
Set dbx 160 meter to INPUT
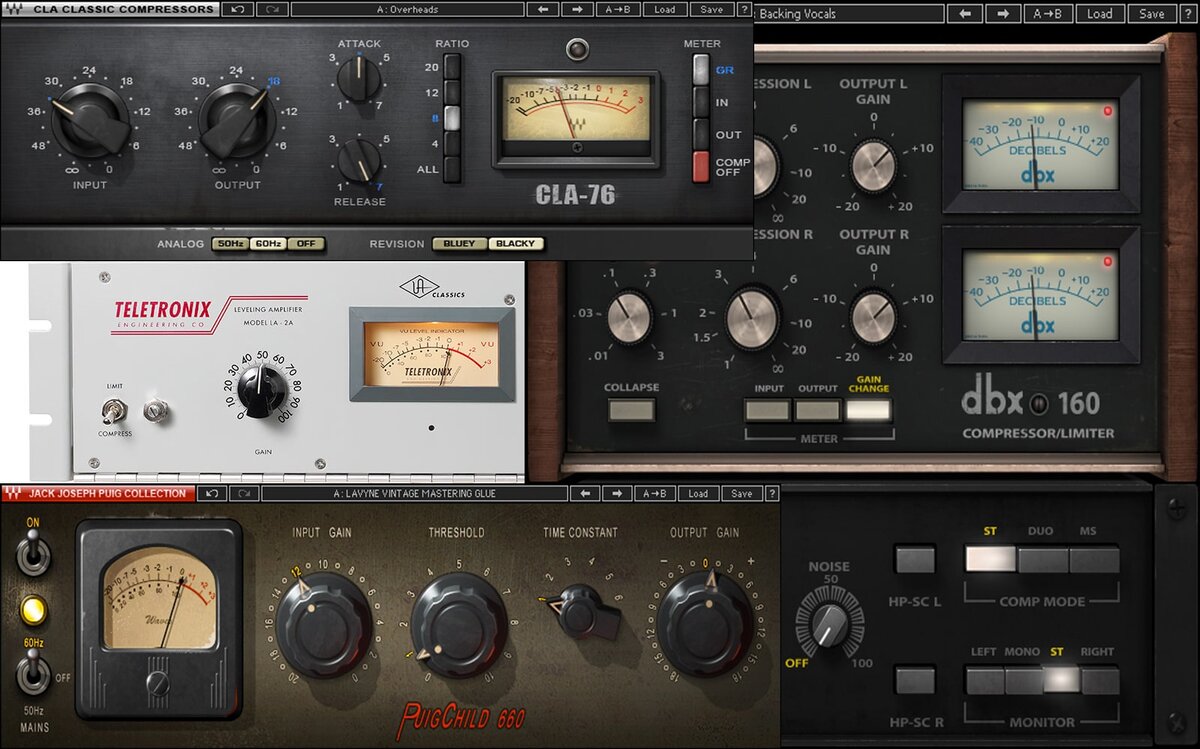[x=769, y=410]
